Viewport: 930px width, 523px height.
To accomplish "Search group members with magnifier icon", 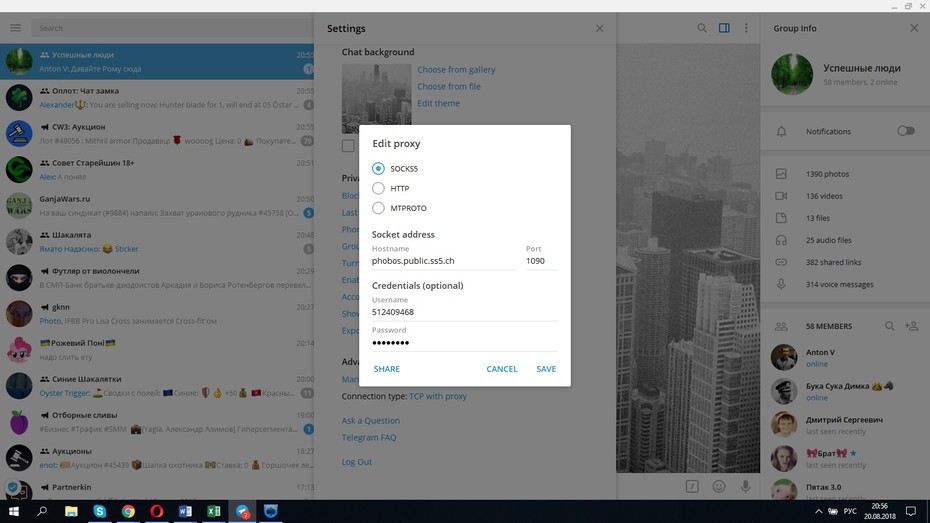I will [890, 326].
